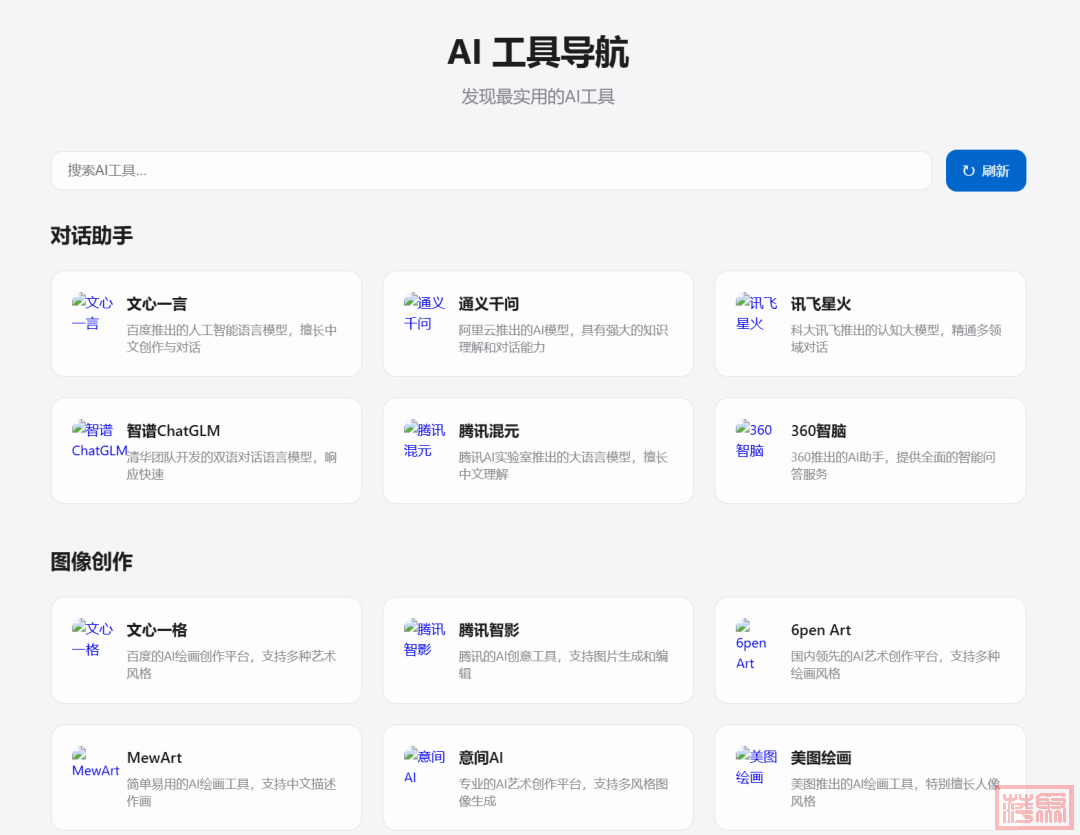Click description 清华团队开发的双语对话语言模型

232,465
